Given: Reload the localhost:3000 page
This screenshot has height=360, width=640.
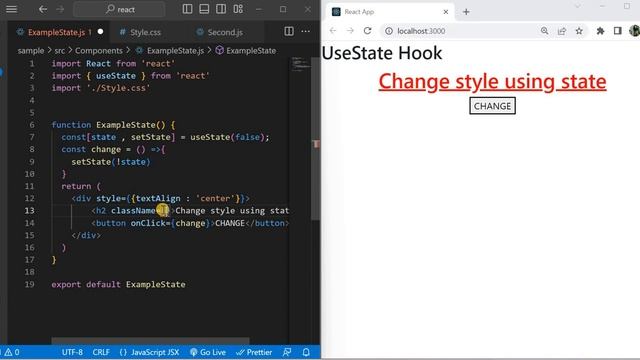Looking at the screenshot, I should coord(367,31).
